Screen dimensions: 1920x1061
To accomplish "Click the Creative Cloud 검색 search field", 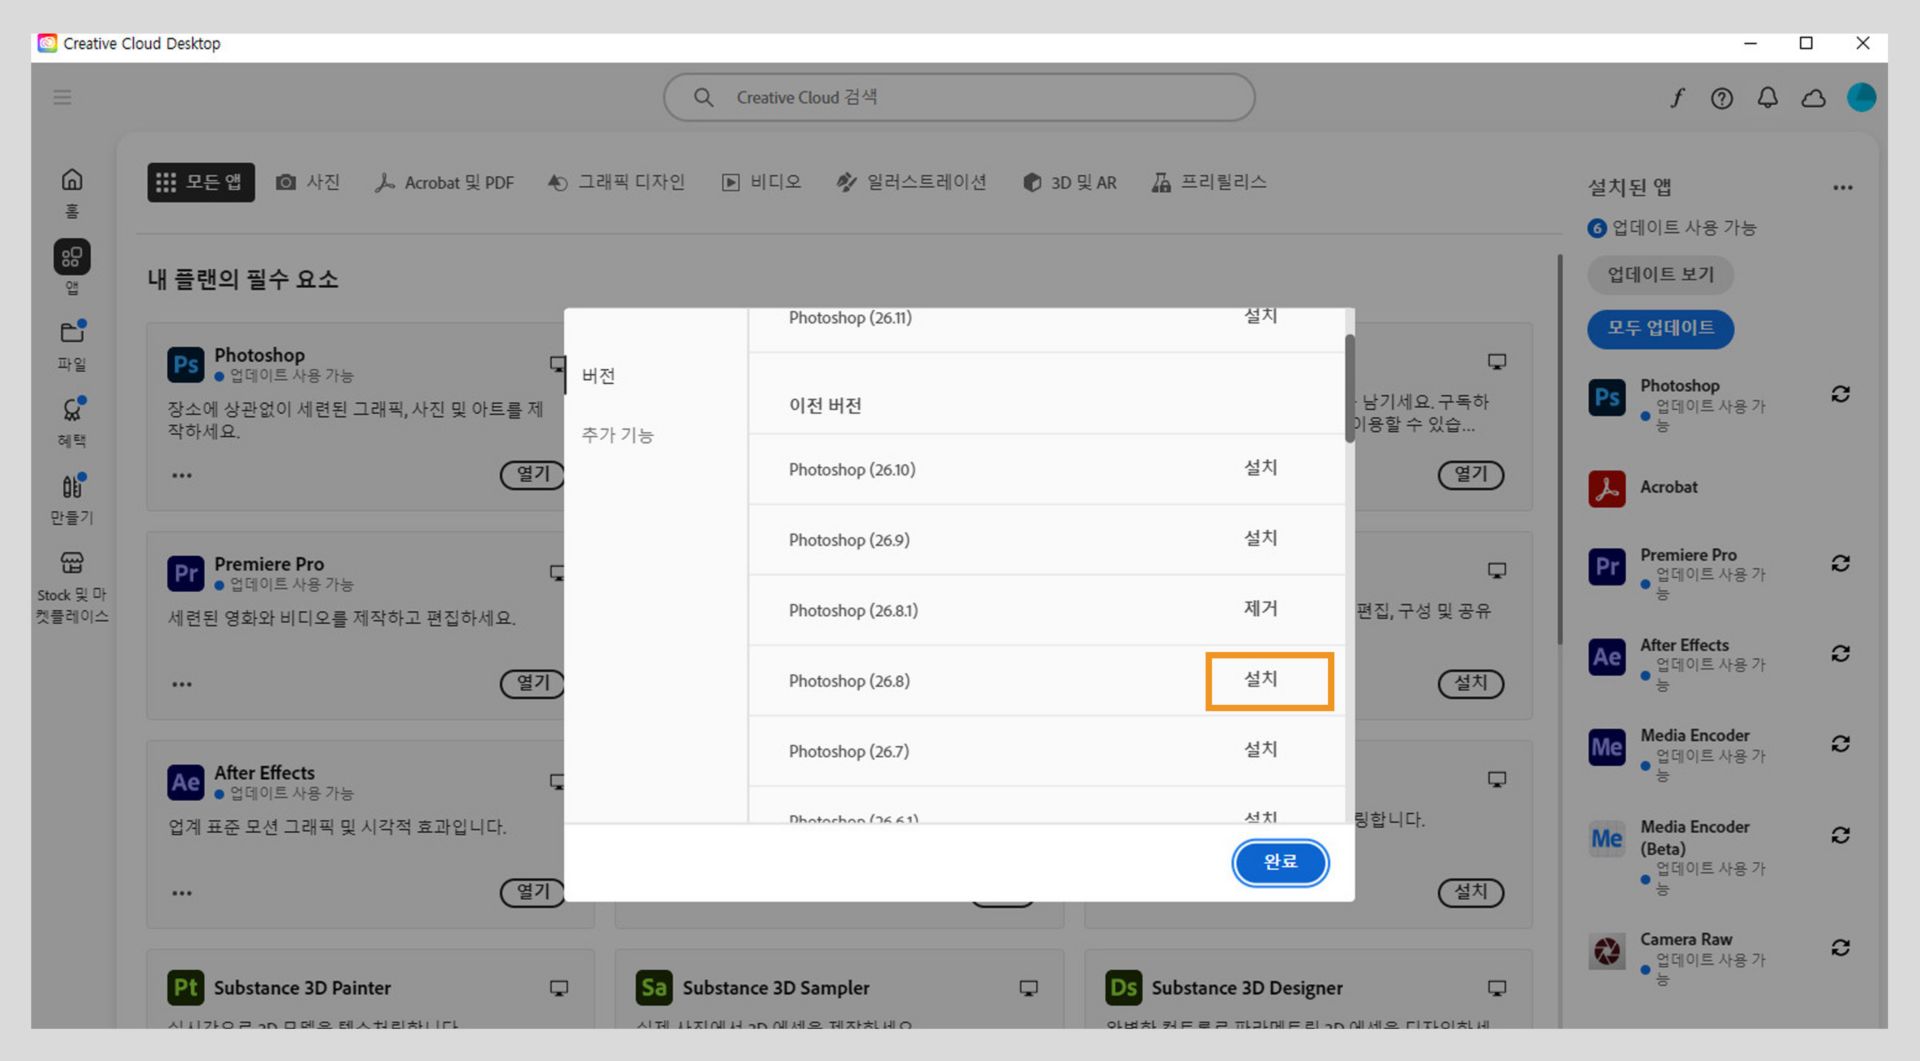I will point(959,97).
